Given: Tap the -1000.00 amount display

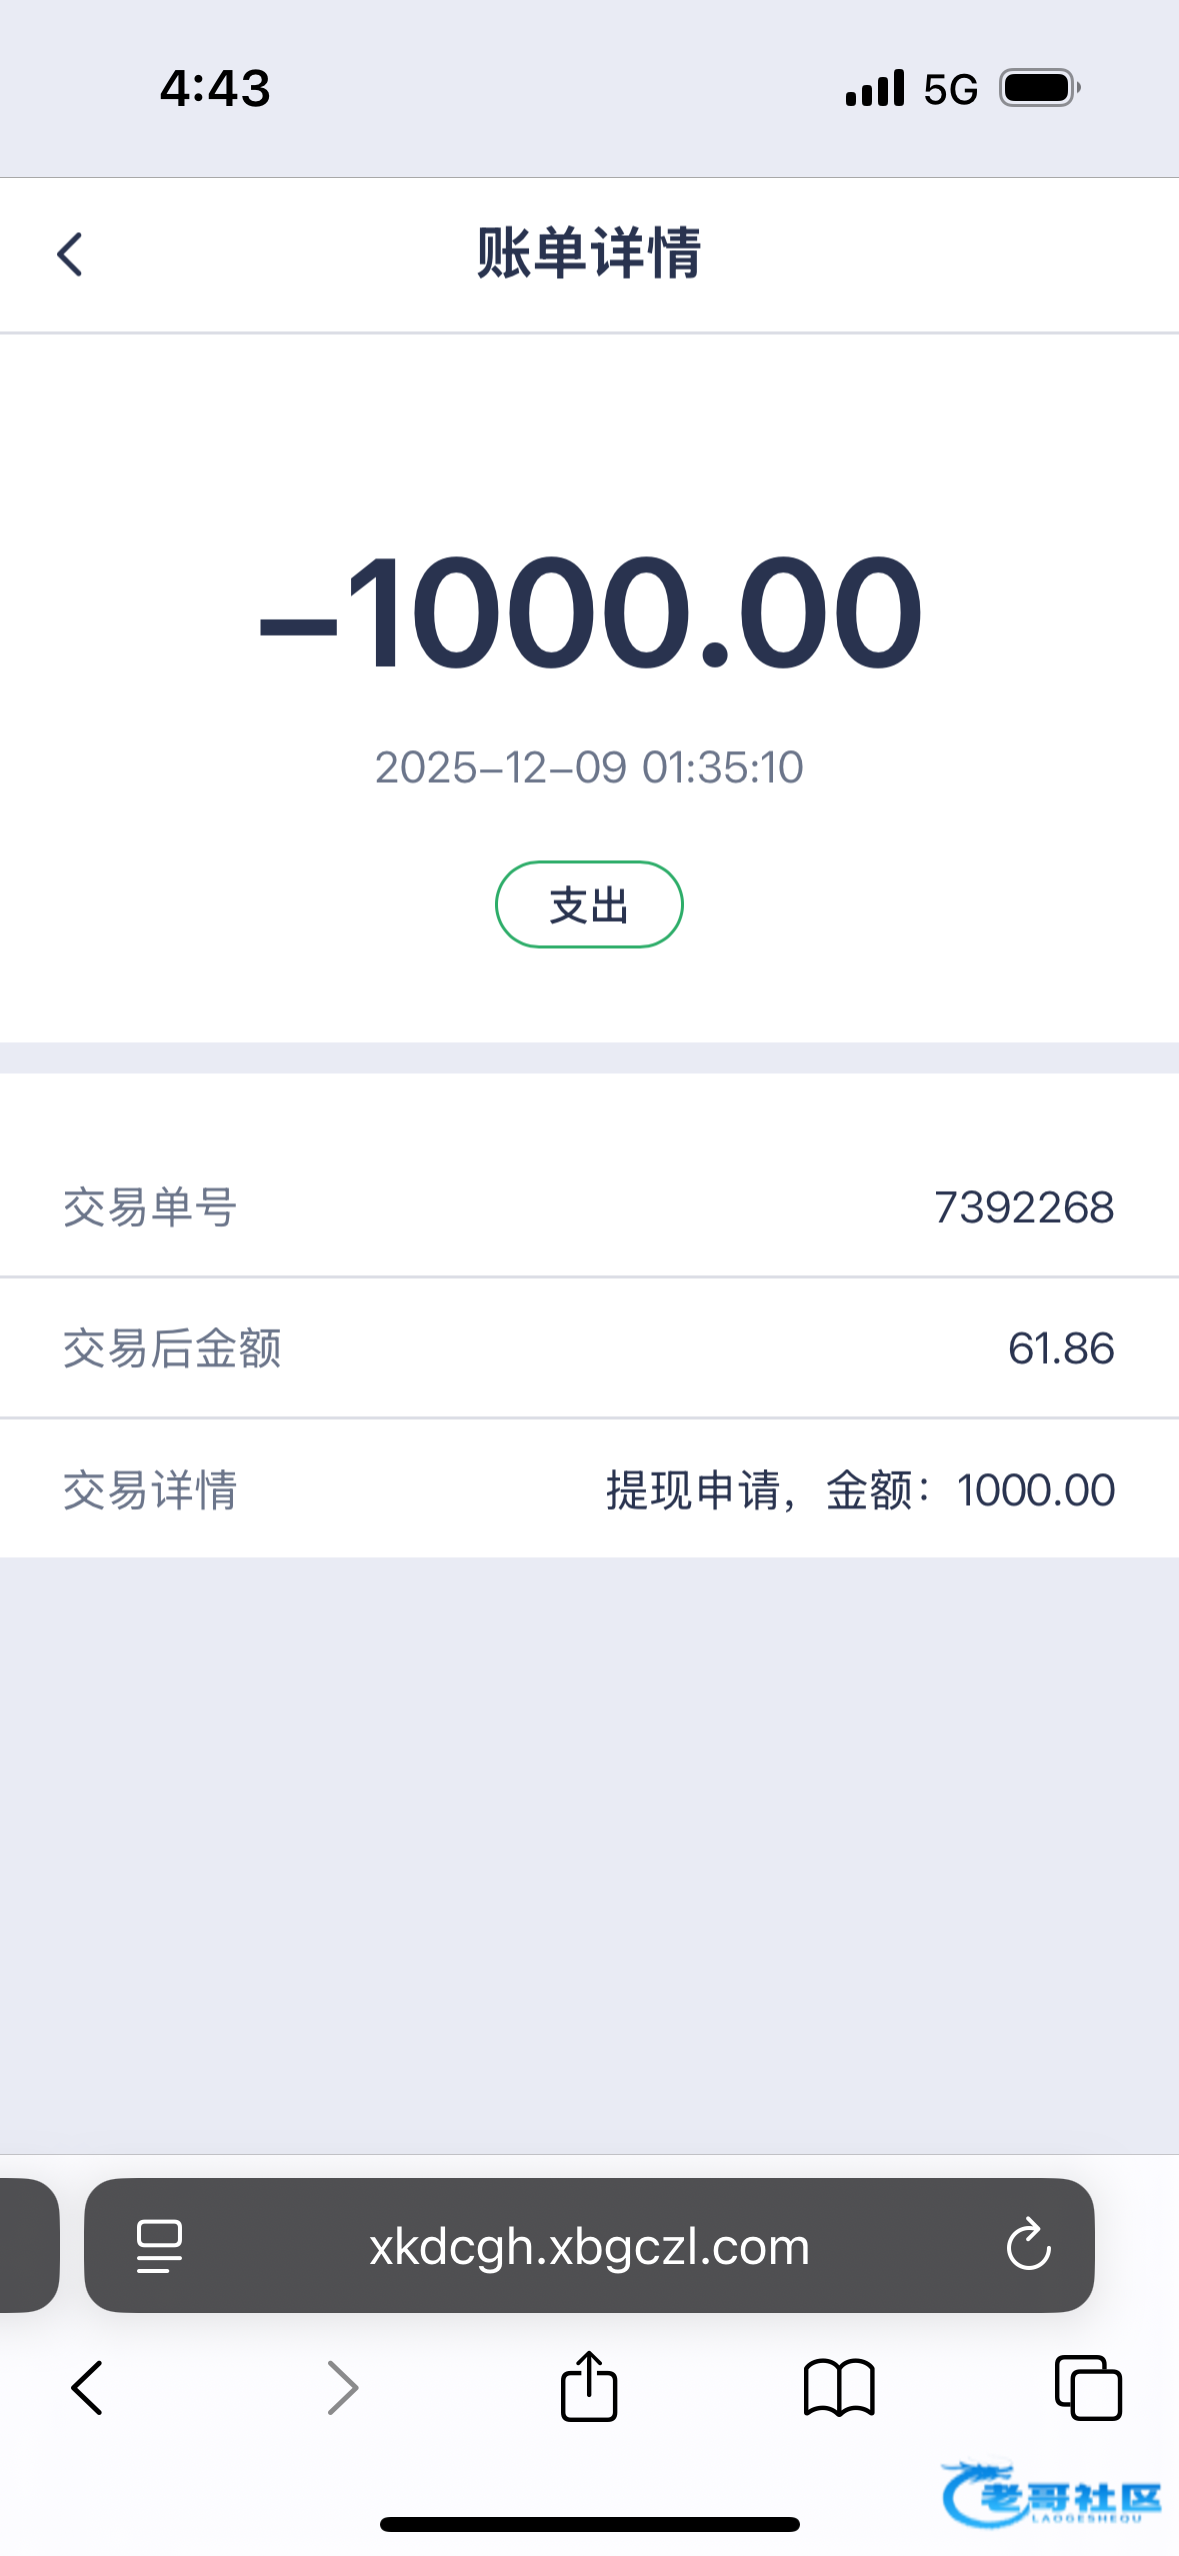Looking at the screenshot, I should 590,612.
